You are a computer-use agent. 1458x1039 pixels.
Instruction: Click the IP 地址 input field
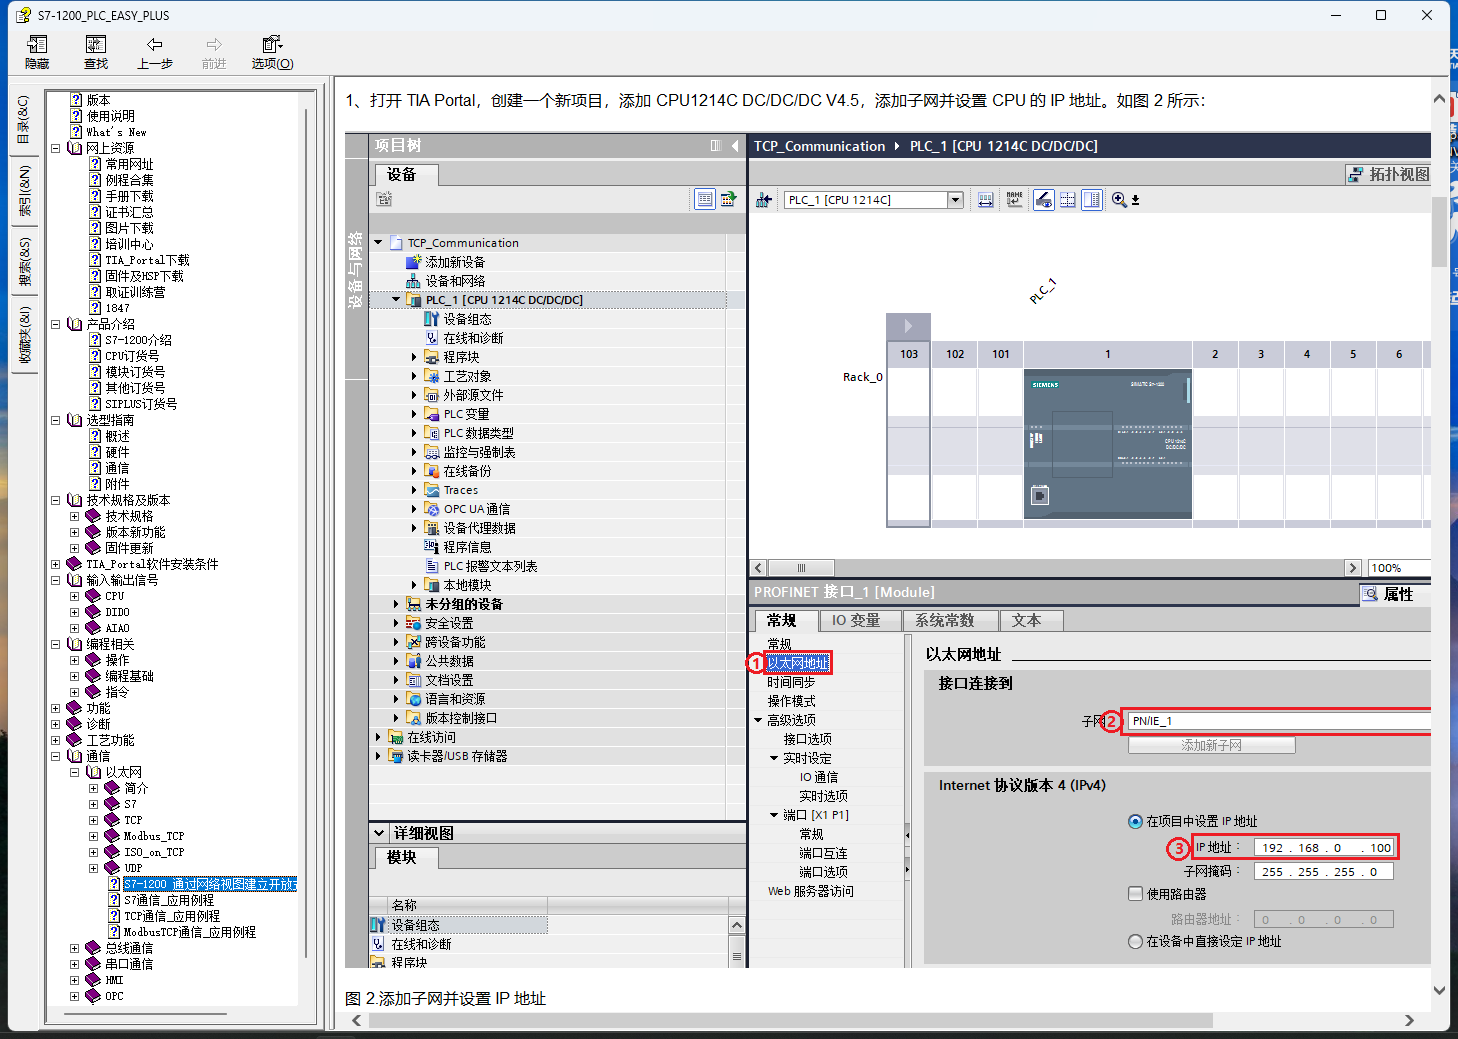(1323, 847)
